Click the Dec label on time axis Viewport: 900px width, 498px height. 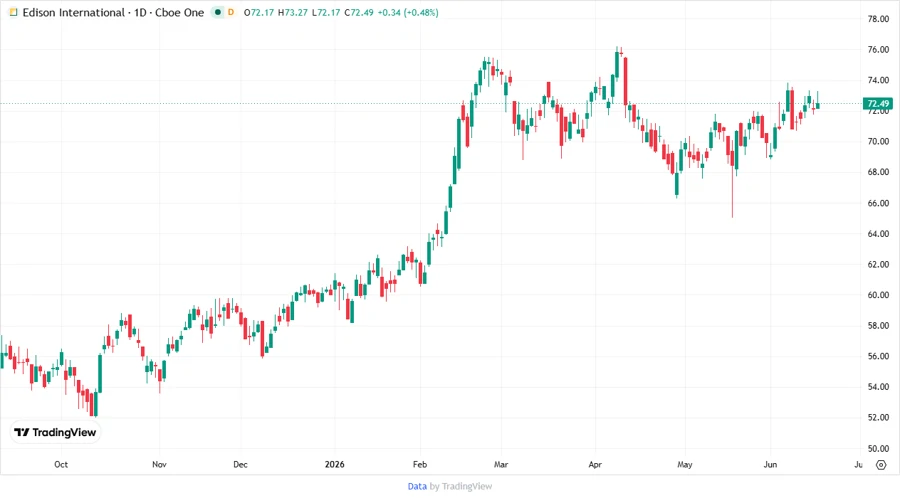pyautogui.click(x=240, y=464)
